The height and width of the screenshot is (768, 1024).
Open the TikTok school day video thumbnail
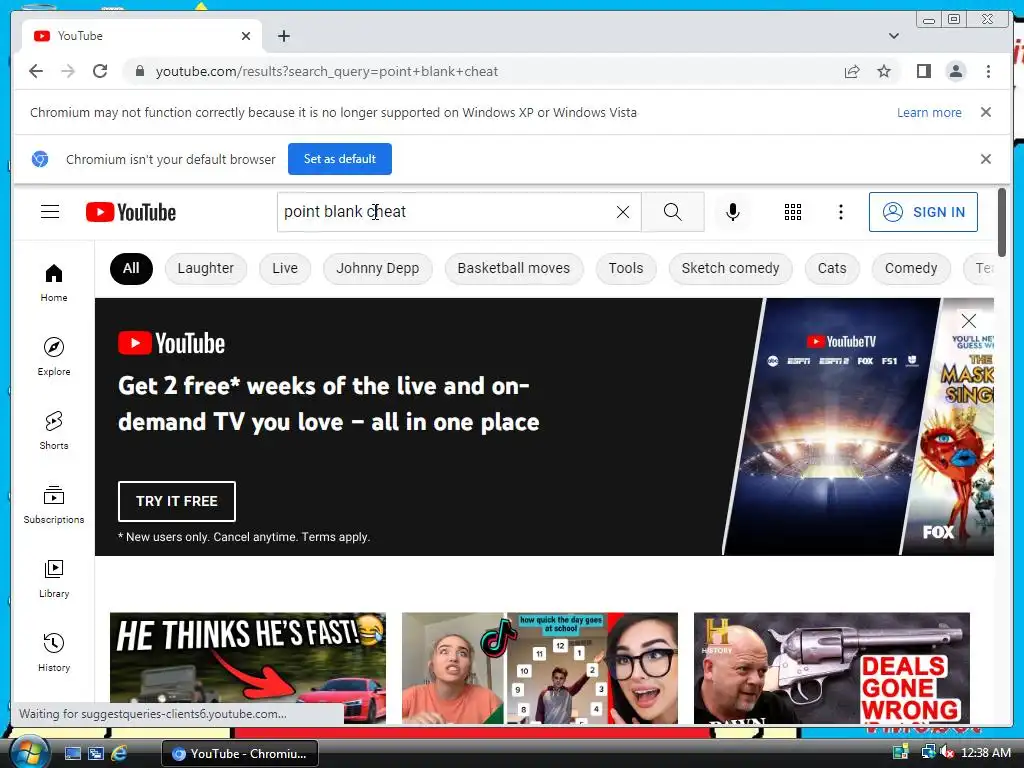[539, 667]
